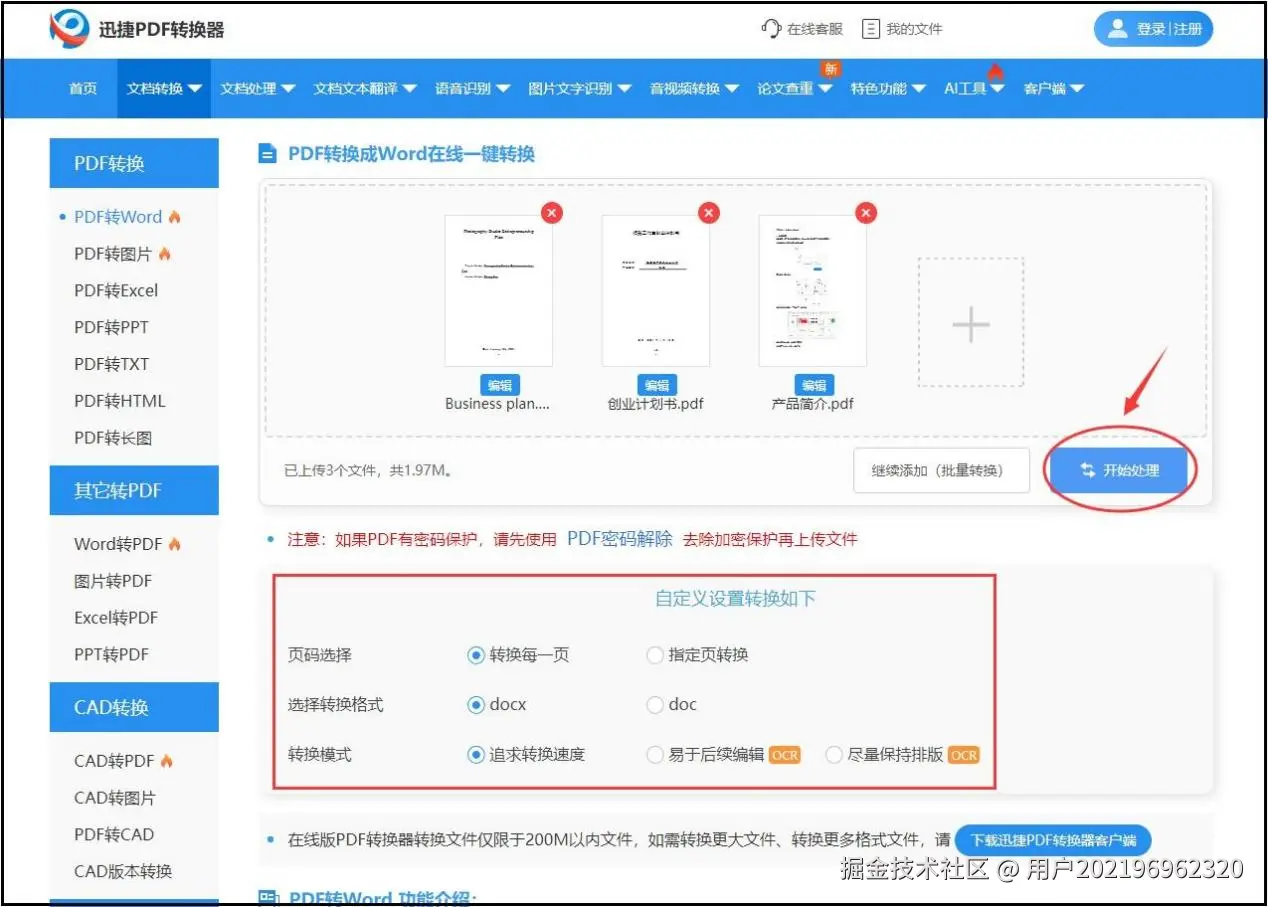Viewport: 1268px width, 907px height.
Task: Click OCR badge beside 尽量保持排版
Action: click(964, 755)
